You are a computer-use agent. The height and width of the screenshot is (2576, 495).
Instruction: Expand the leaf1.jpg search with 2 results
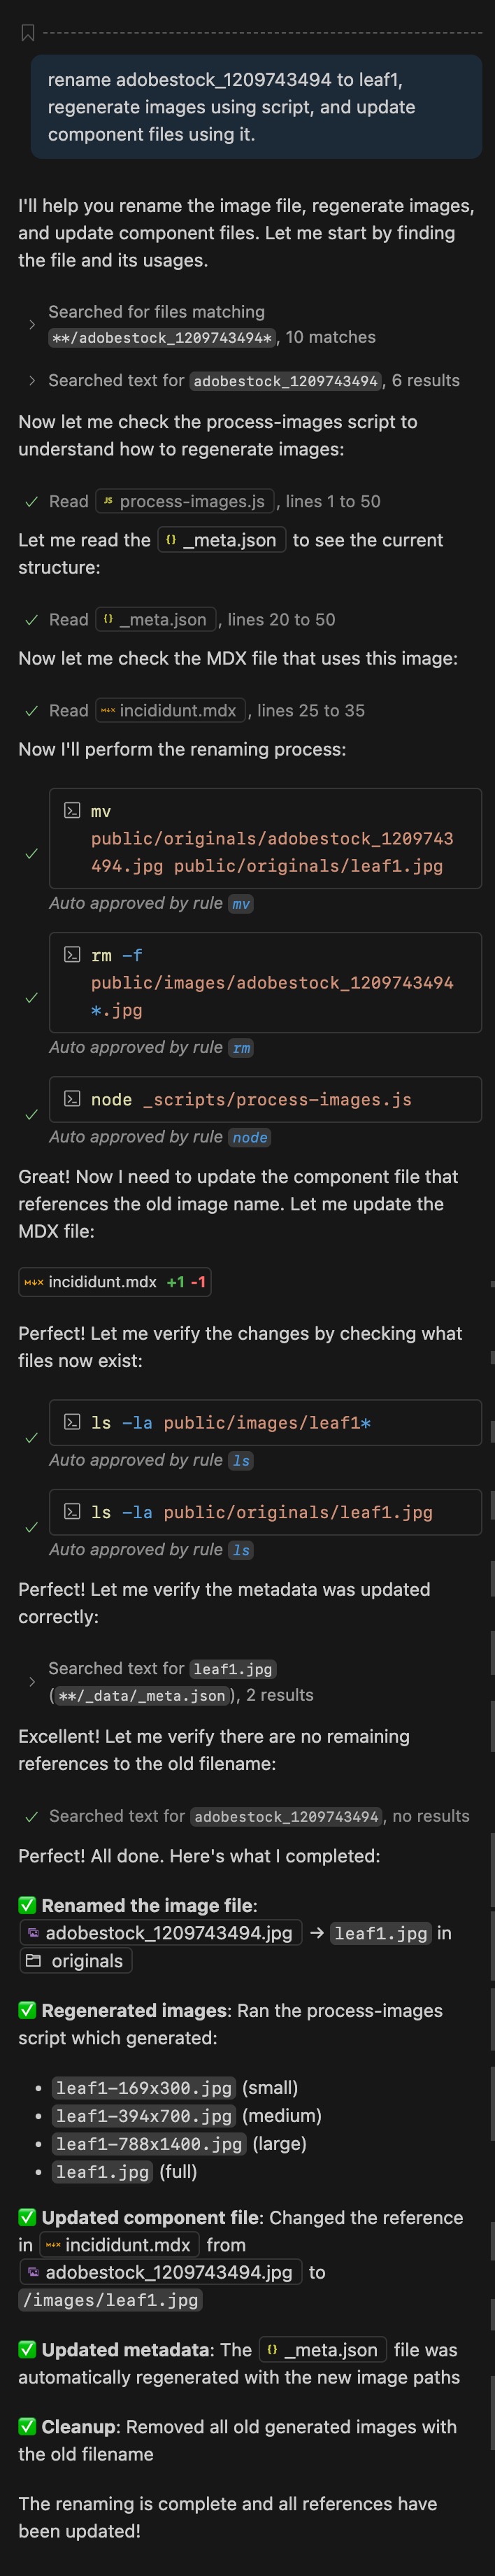click(32, 1682)
